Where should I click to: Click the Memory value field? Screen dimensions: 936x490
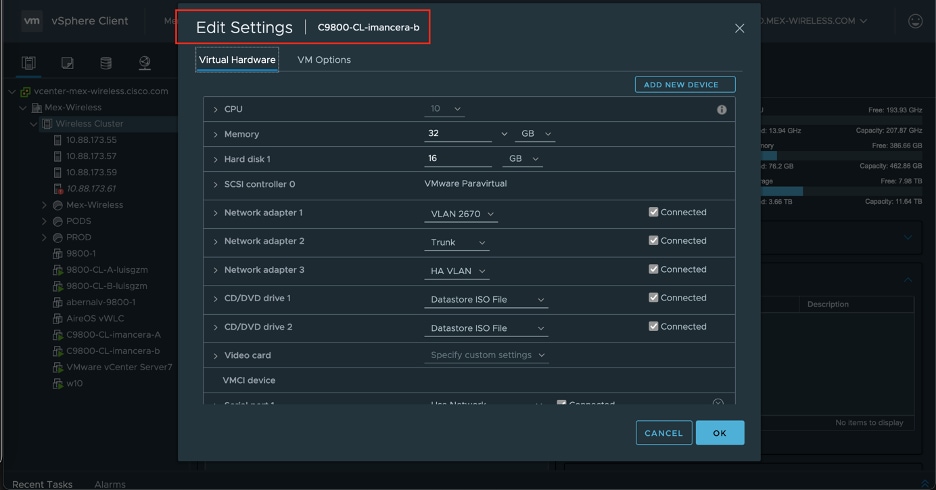[x=458, y=134]
